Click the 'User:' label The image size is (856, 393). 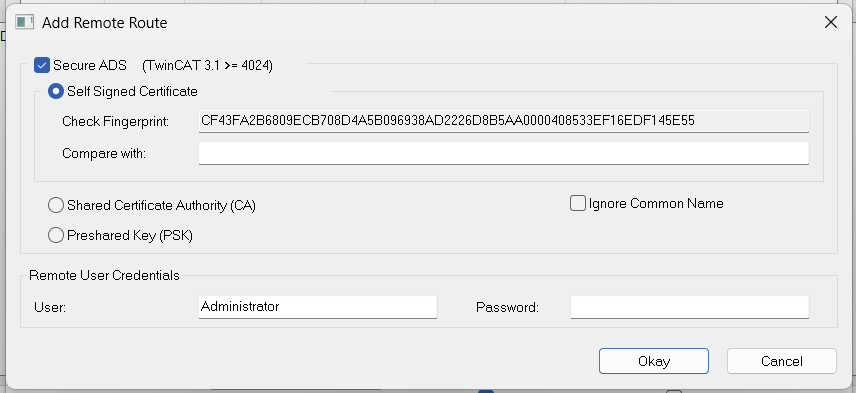(50, 307)
